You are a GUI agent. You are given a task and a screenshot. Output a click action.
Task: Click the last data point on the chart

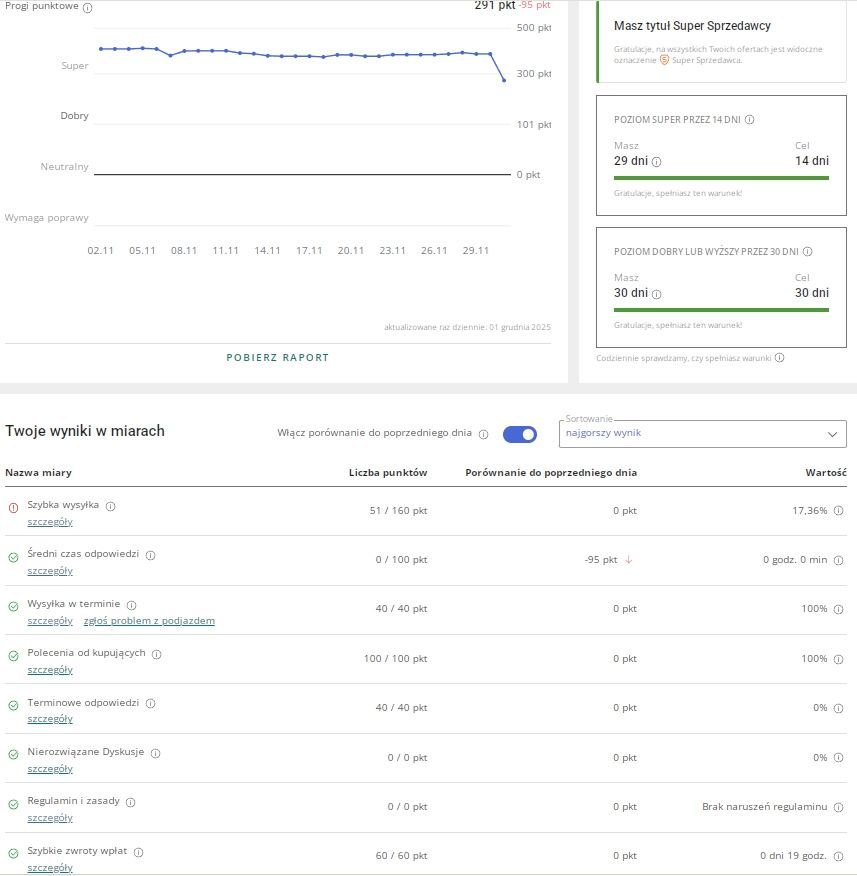(x=503, y=78)
